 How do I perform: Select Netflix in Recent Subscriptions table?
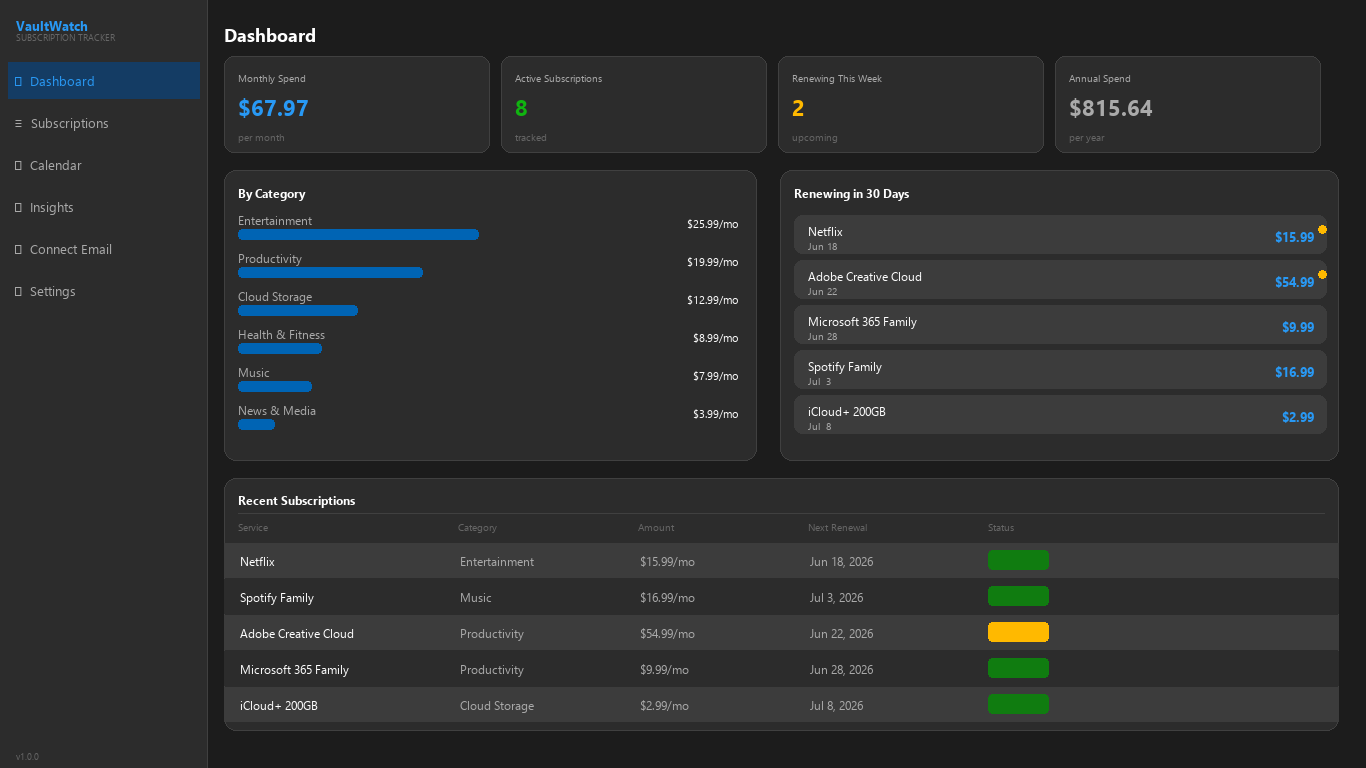tap(781, 561)
